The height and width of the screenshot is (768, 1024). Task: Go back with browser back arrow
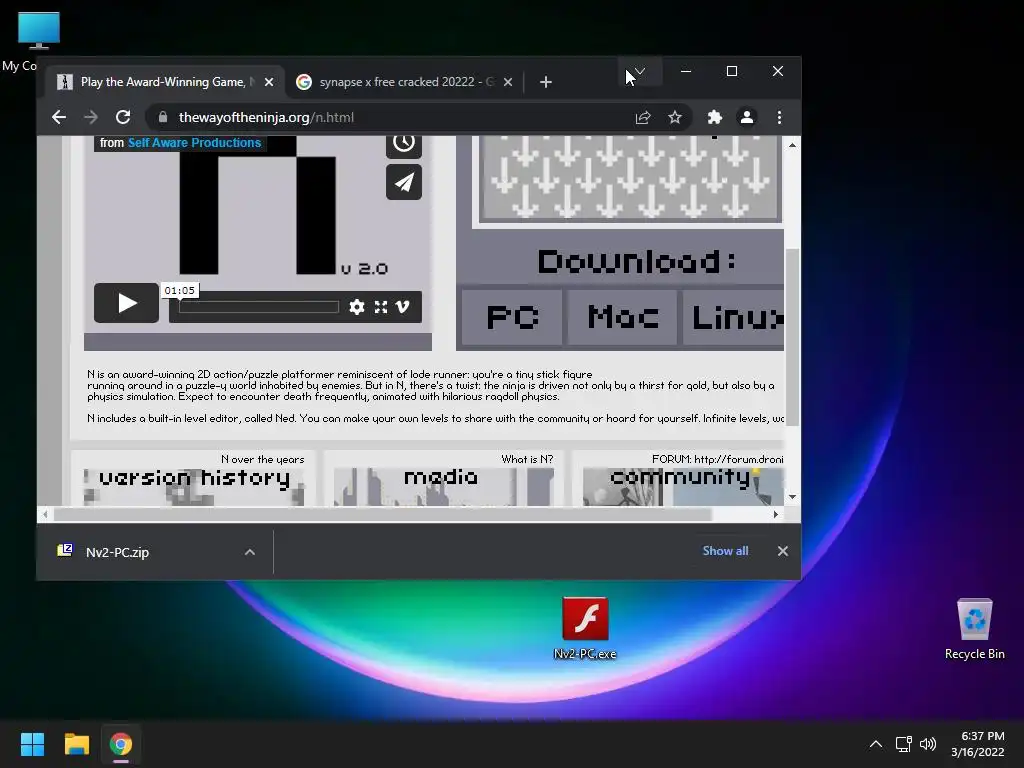click(x=59, y=118)
